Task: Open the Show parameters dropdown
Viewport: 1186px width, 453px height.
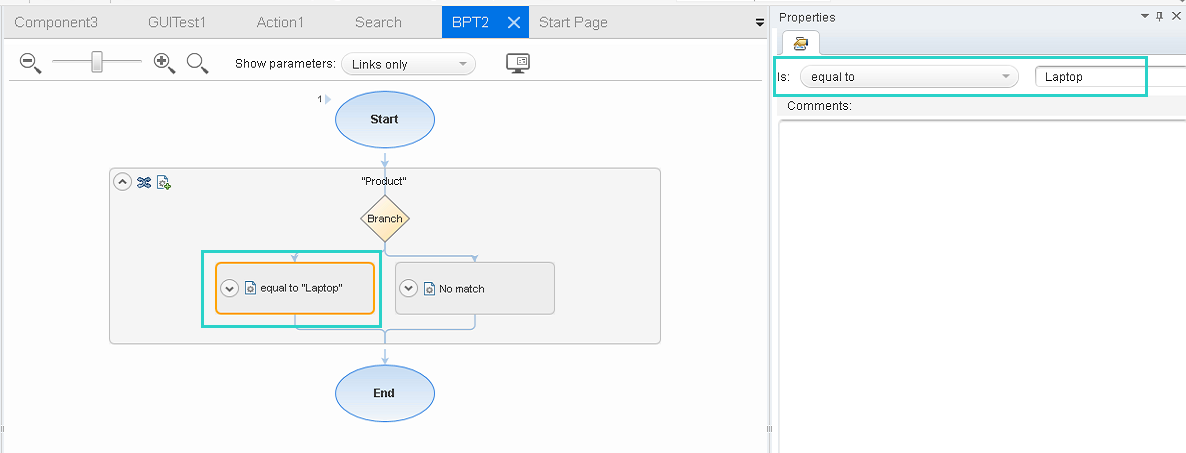Action: [408, 64]
